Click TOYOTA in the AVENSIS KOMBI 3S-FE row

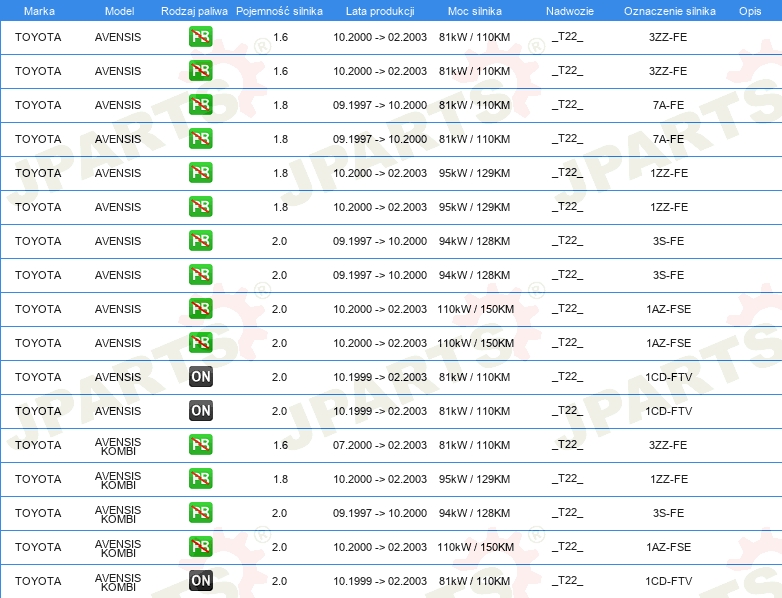click(x=38, y=513)
